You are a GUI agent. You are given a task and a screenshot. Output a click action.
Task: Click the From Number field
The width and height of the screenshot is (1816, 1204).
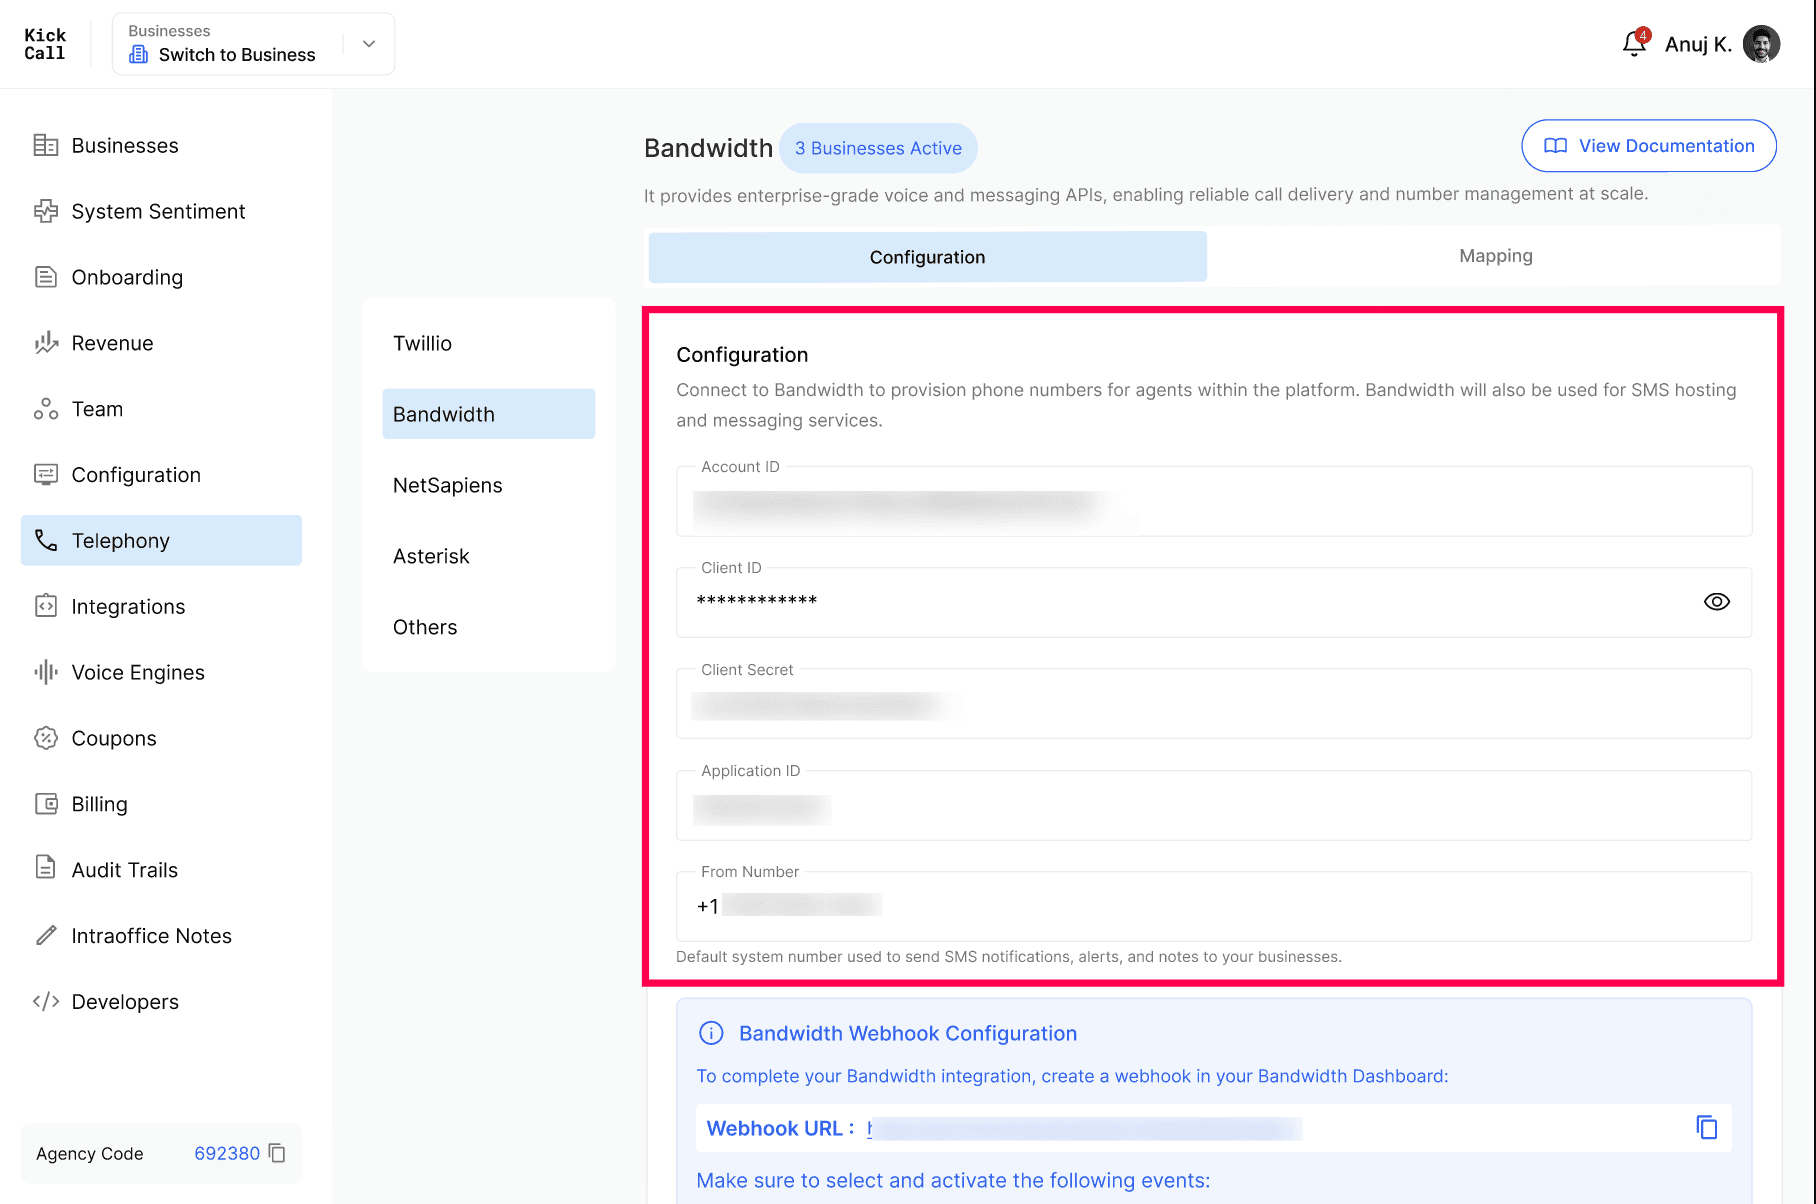[1214, 906]
